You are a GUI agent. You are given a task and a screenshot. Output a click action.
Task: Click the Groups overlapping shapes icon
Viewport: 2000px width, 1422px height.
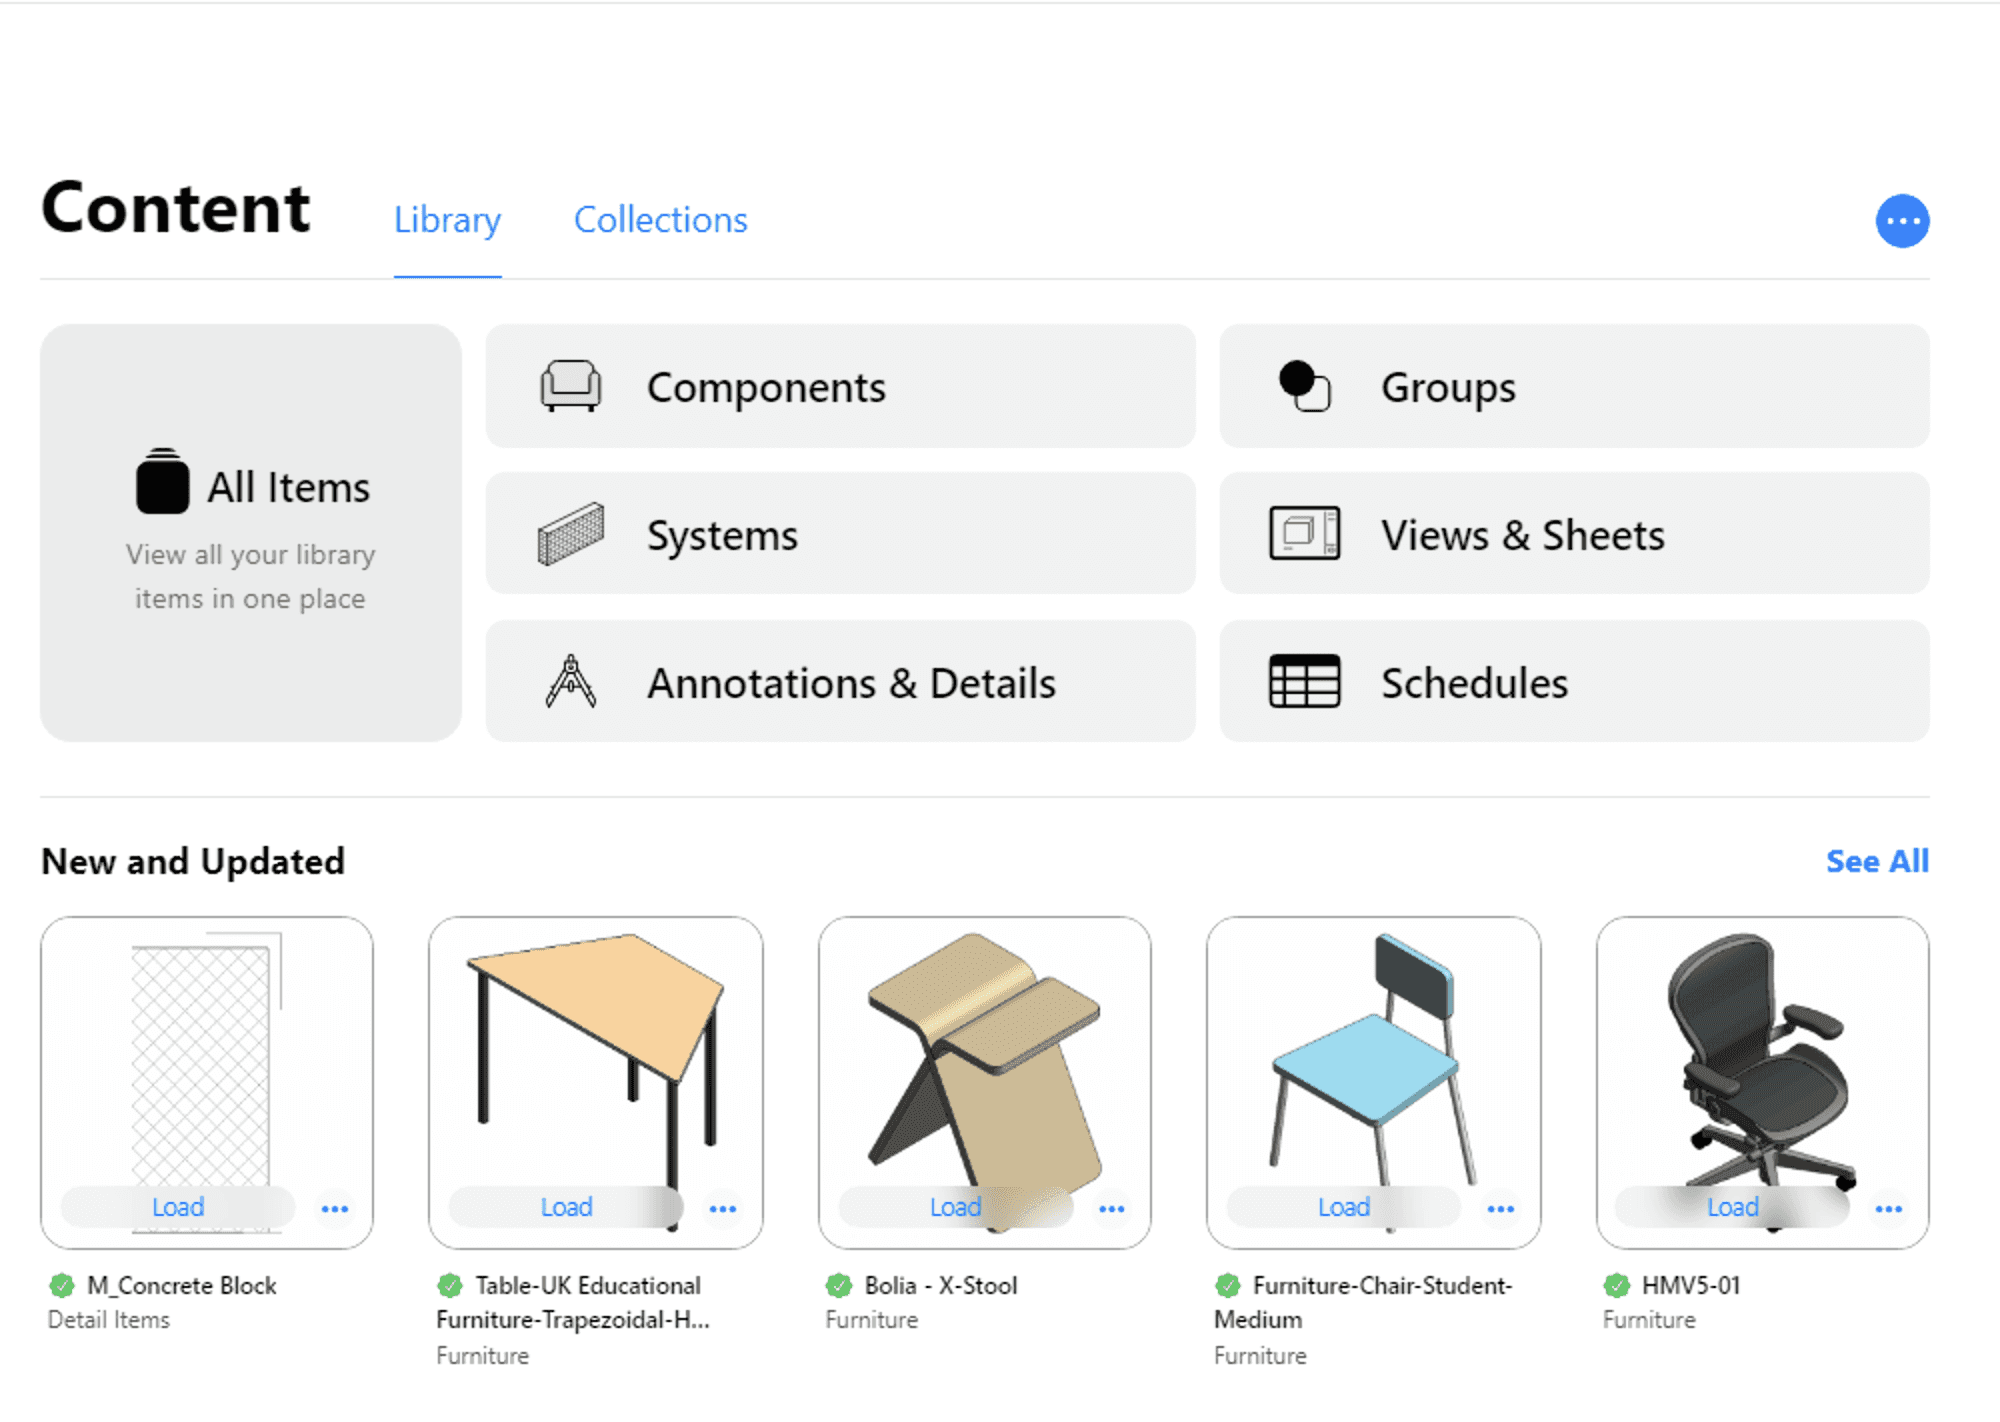(1304, 386)
